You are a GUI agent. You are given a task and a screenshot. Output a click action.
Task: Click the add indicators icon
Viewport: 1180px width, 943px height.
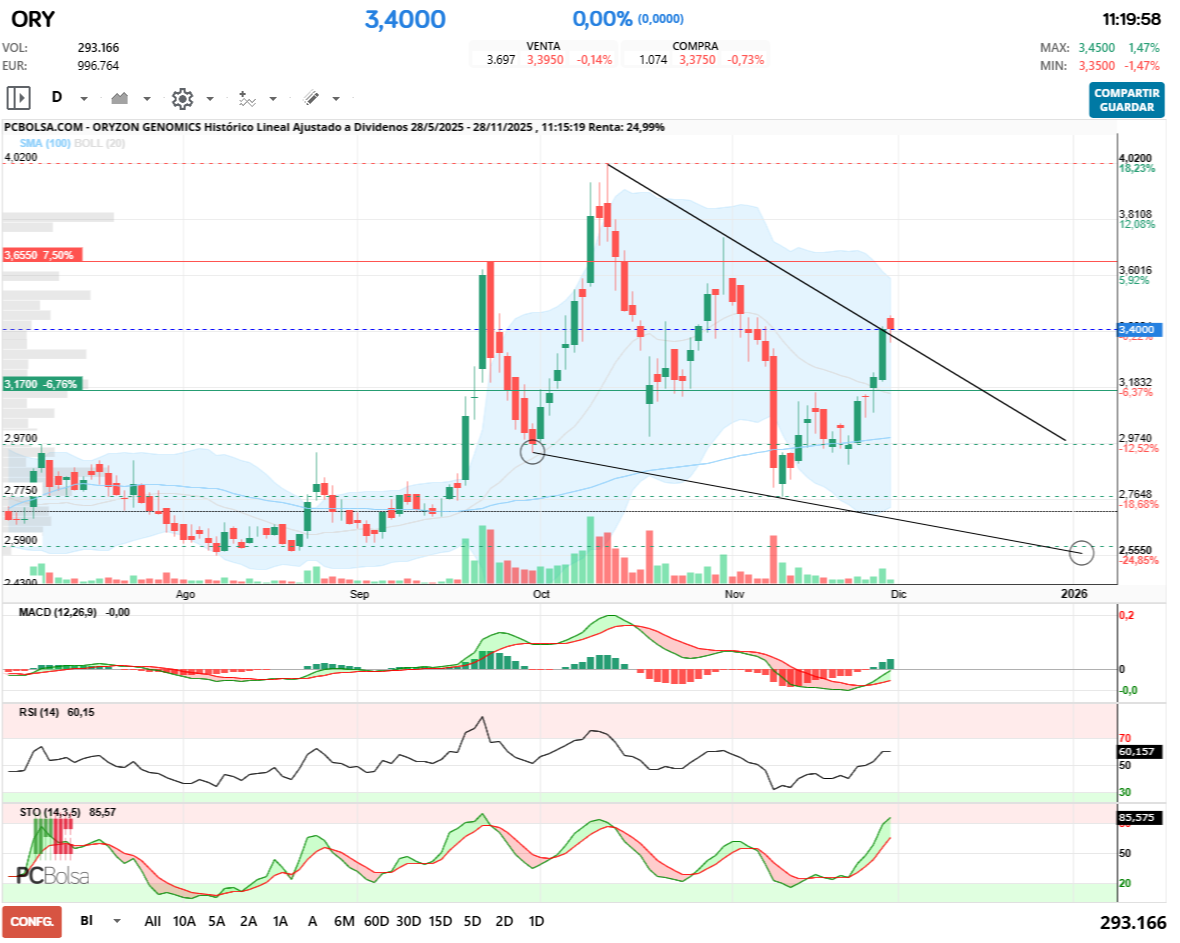(248, 98)
